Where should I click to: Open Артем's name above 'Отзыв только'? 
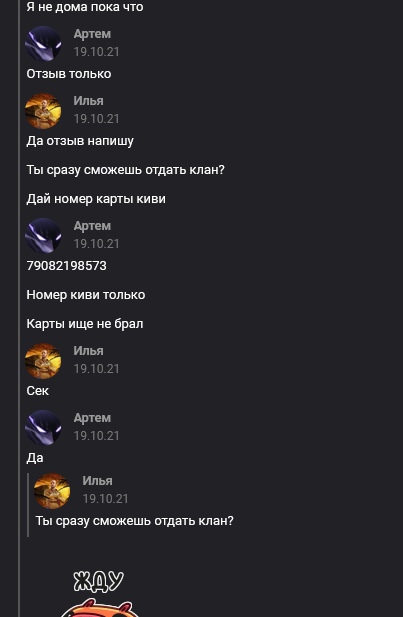[92, 34]
